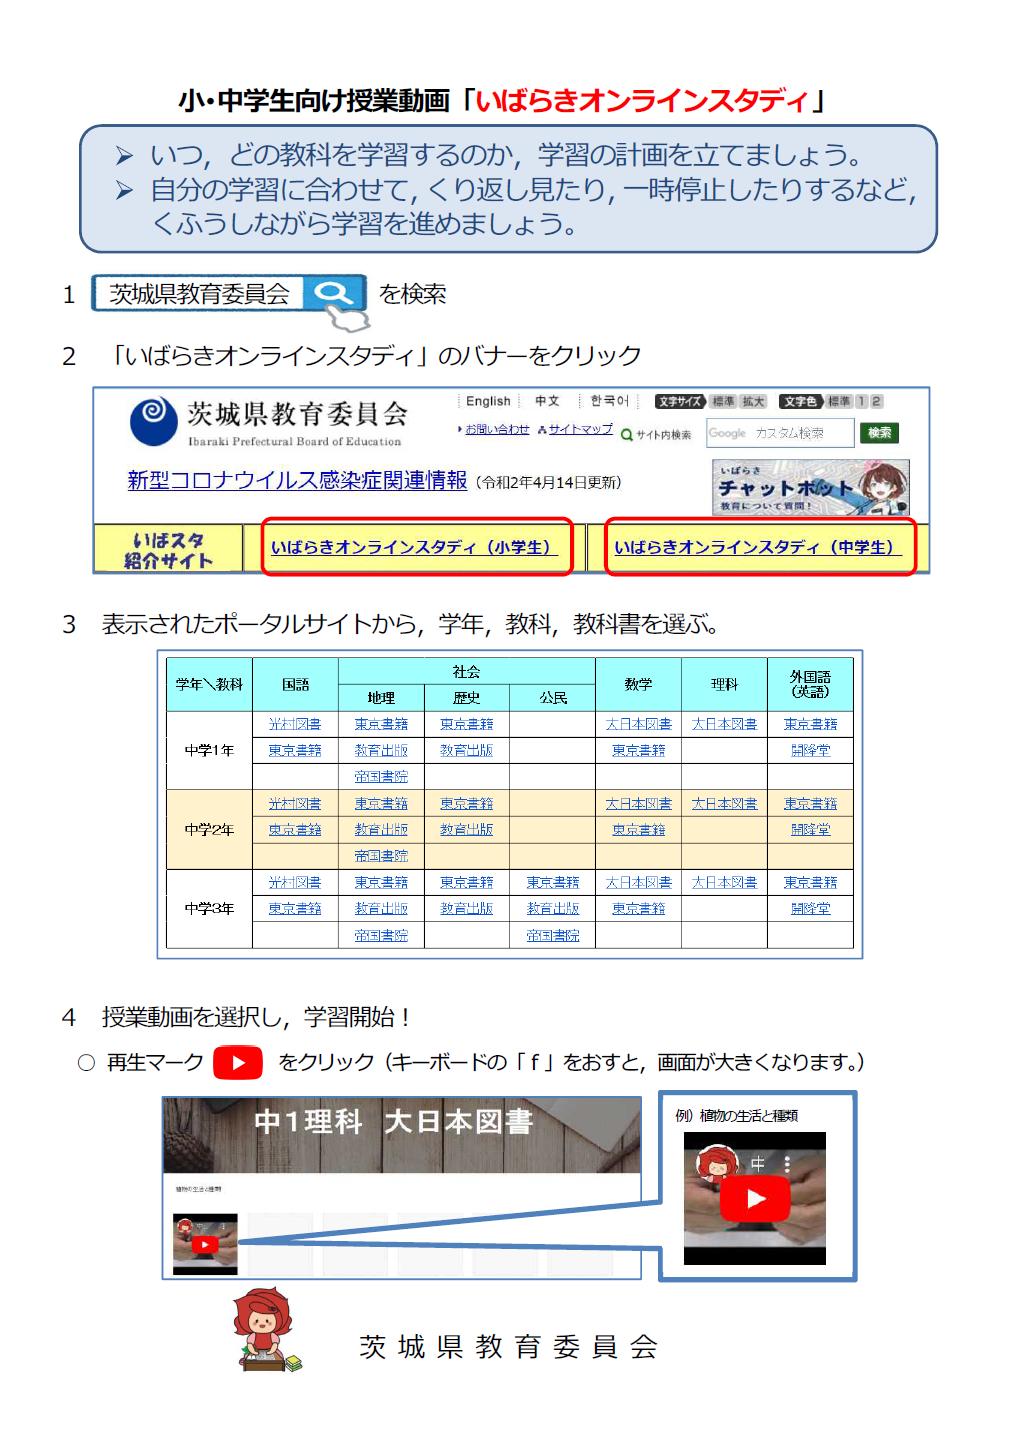Open 中学1年 地理 帝国書院 link
This screenshot has width=1017, height=1447.
381,776
